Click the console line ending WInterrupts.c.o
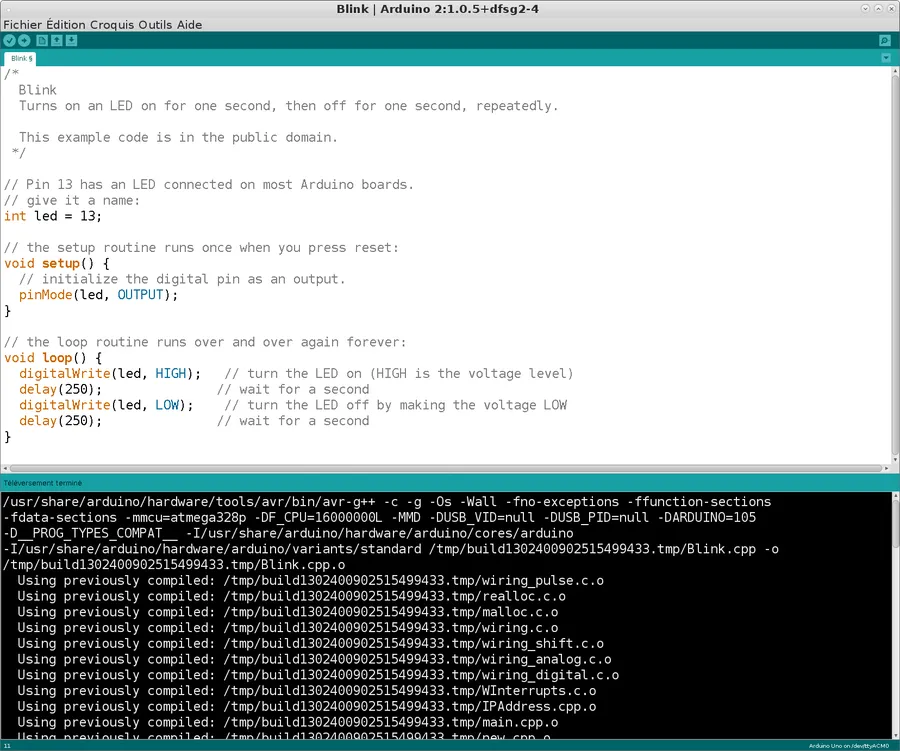Screen dimensions: 900x751 [307, 691]
